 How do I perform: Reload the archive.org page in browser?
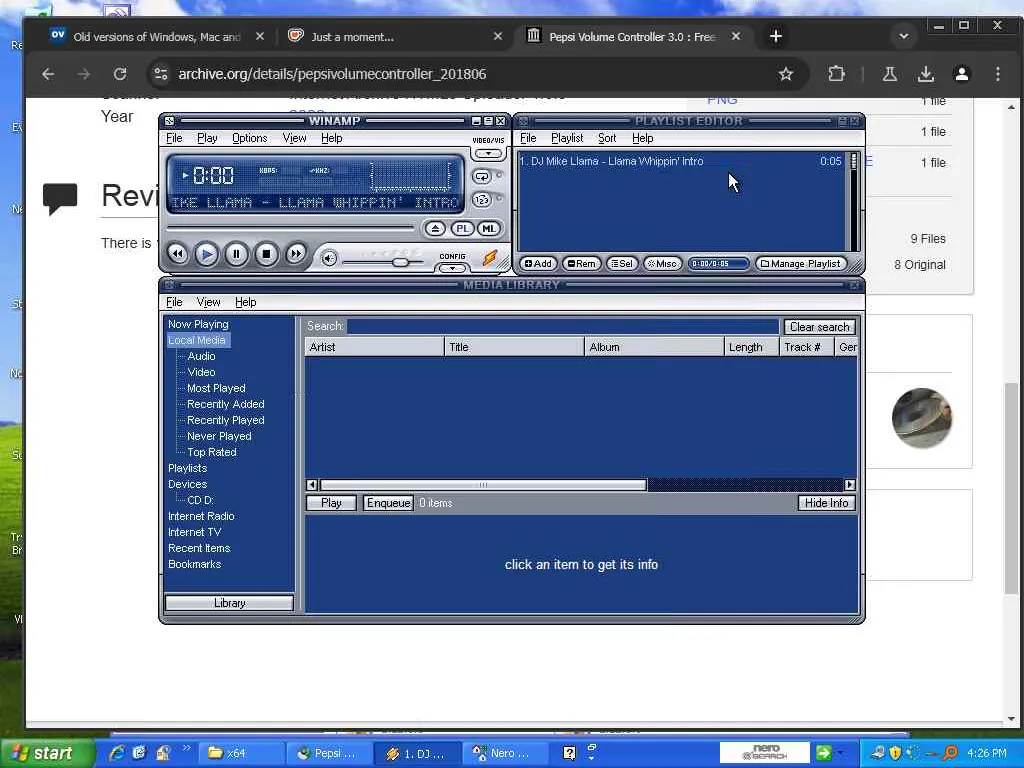(120, 74)
